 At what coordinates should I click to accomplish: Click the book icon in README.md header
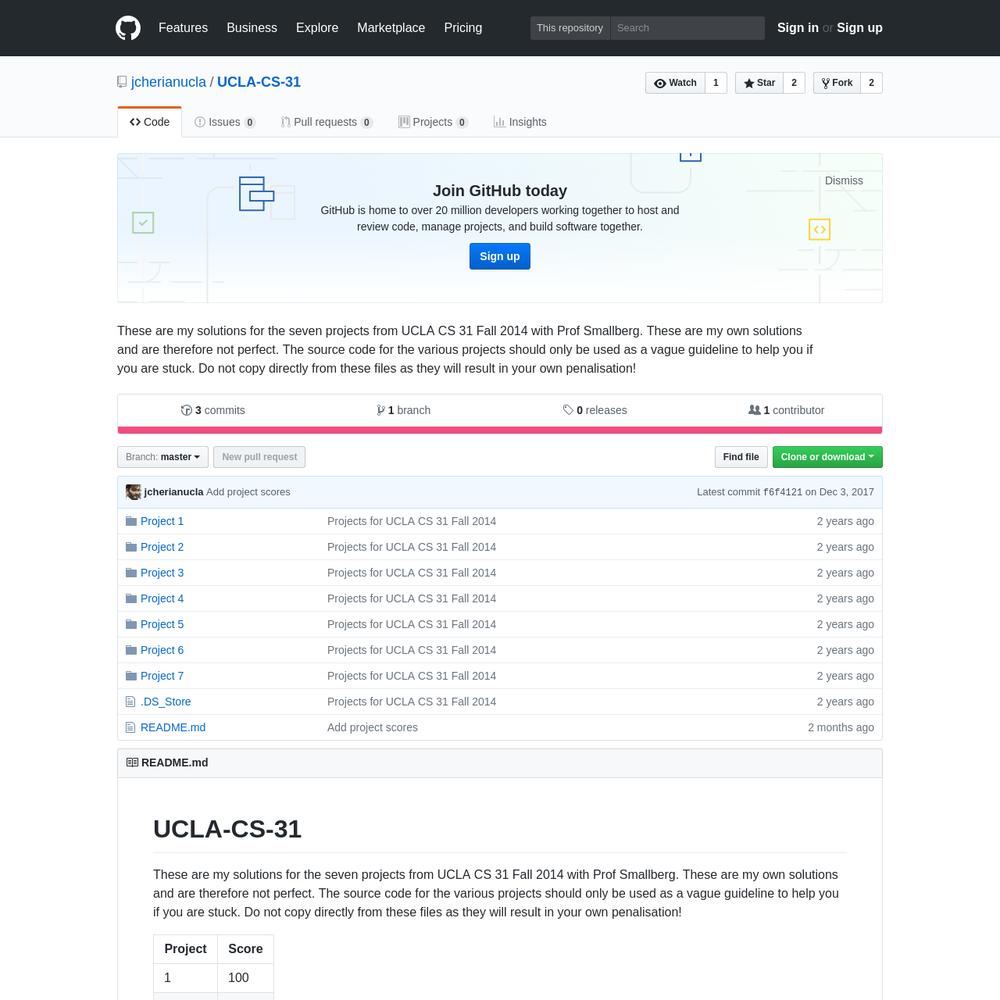point(132,762)
